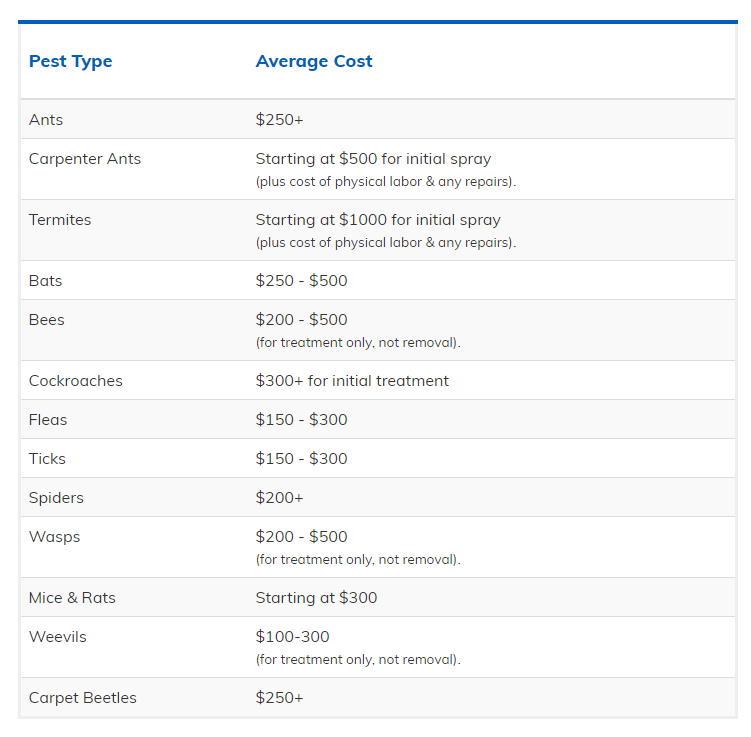Select the Spiders row label
Viewport: 751px width, 737px height.
tap(56, 498)
